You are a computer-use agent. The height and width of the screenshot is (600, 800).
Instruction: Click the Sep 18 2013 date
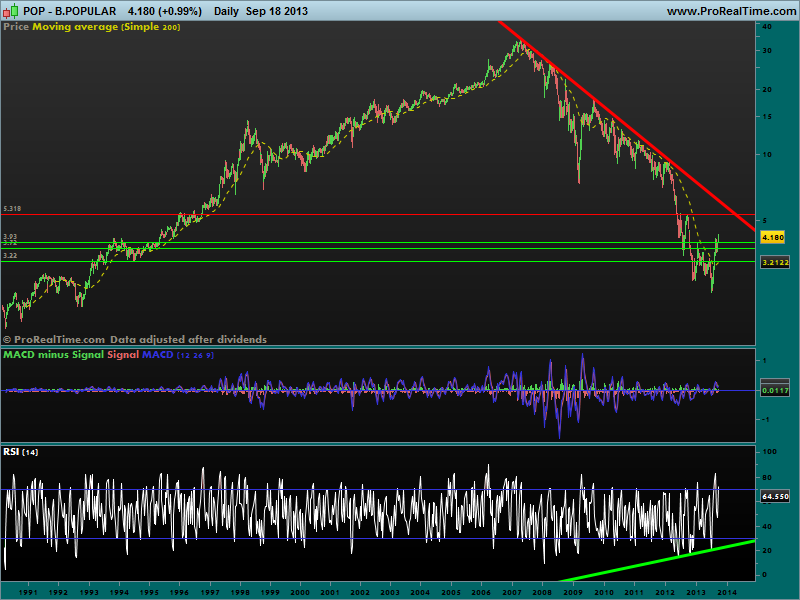[x=277, y=11]
